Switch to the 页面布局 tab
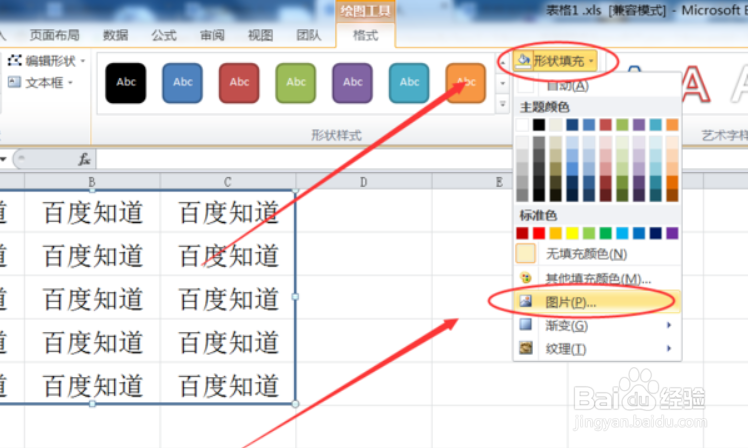Image resolution: width=748 pixels, height=448 pixels. click(x=54, y=35)
